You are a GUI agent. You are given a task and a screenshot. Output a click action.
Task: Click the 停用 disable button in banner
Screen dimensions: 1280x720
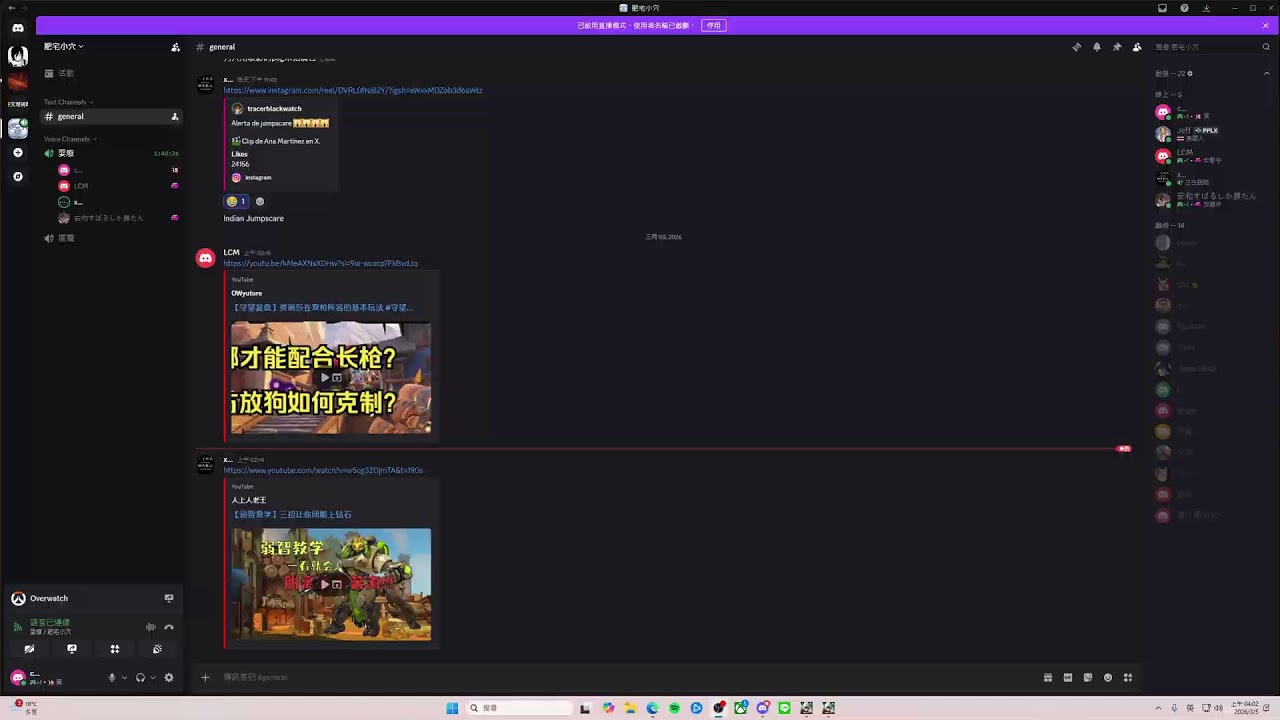click(x=713, y=25)
